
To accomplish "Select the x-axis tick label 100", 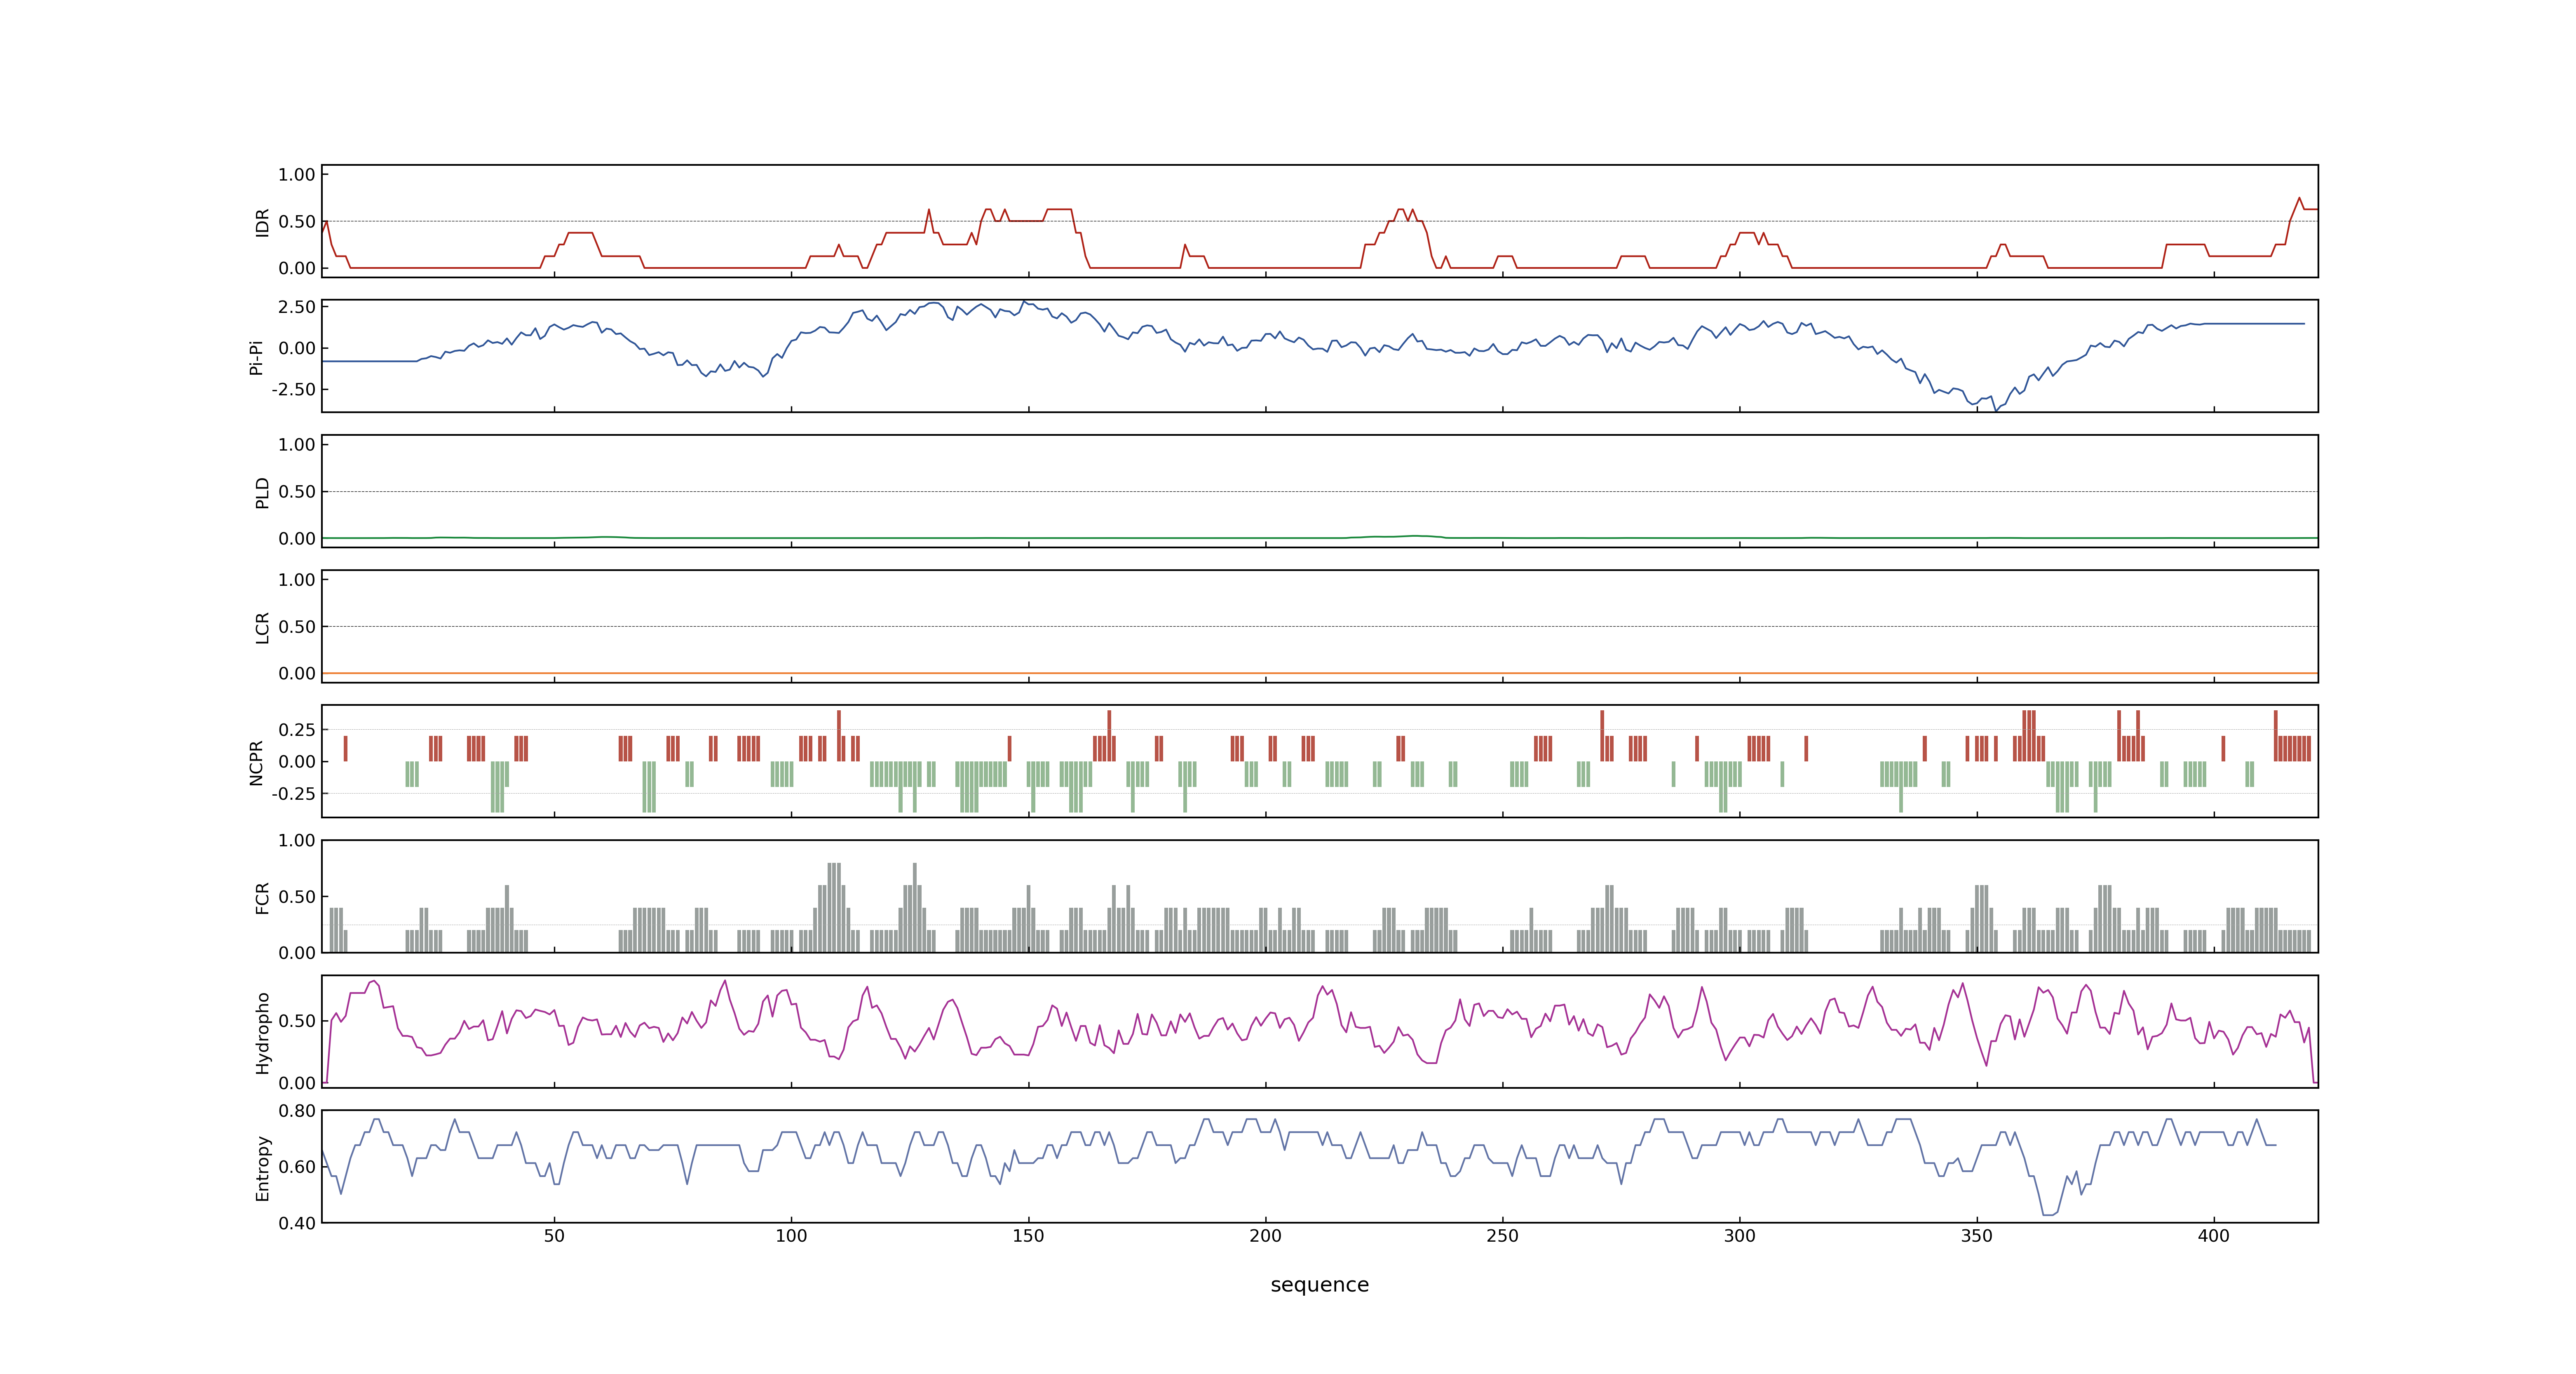I will (791, 1236).
